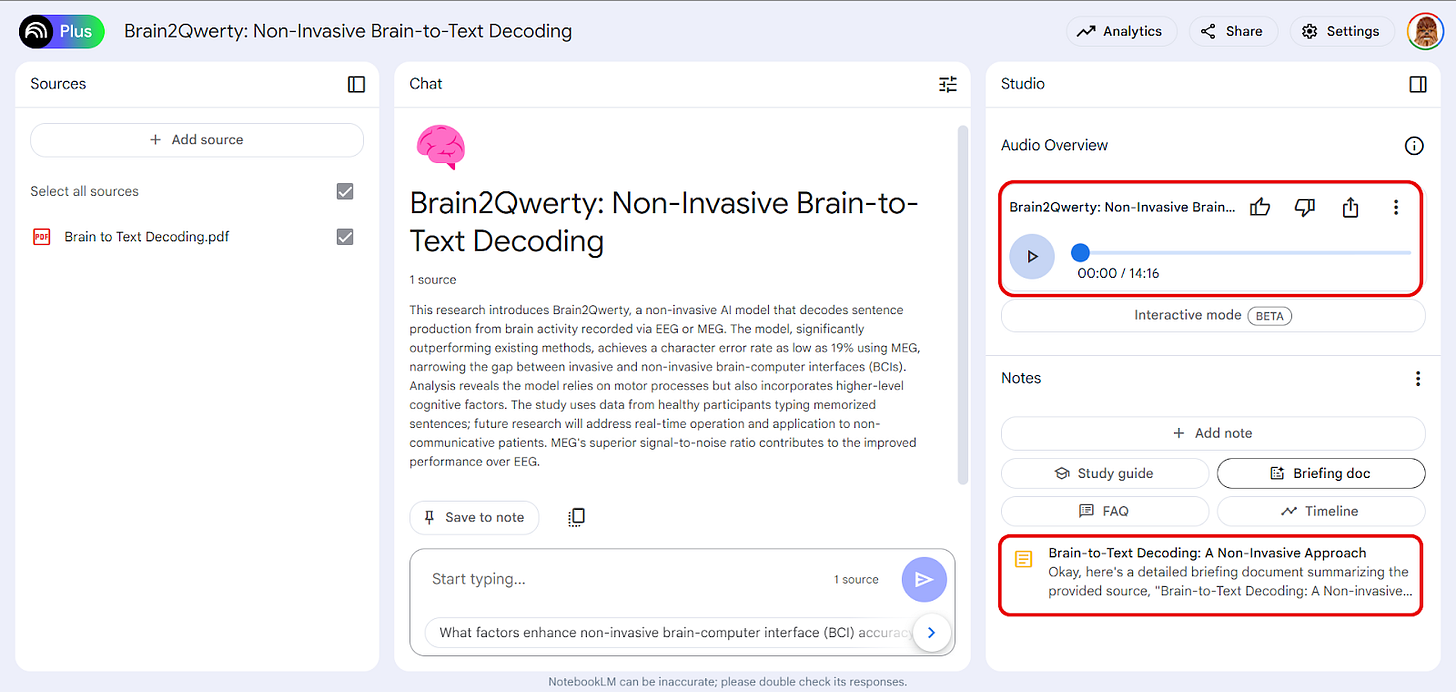1456x692 pixels.
Task: Open Brain to Text Decoding.pdf source
Action: (x=147, y=237)
